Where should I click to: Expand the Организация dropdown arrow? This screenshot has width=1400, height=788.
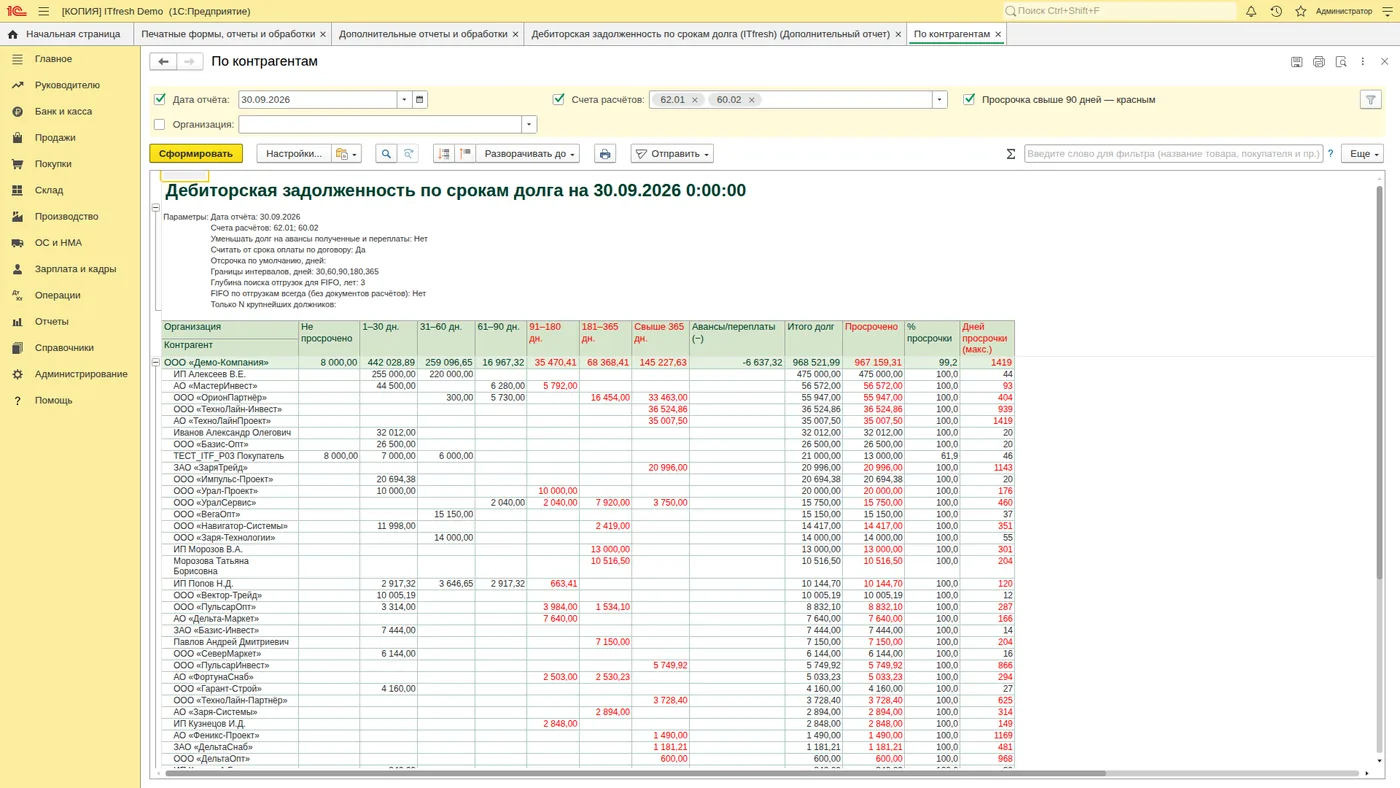(529, 125)
